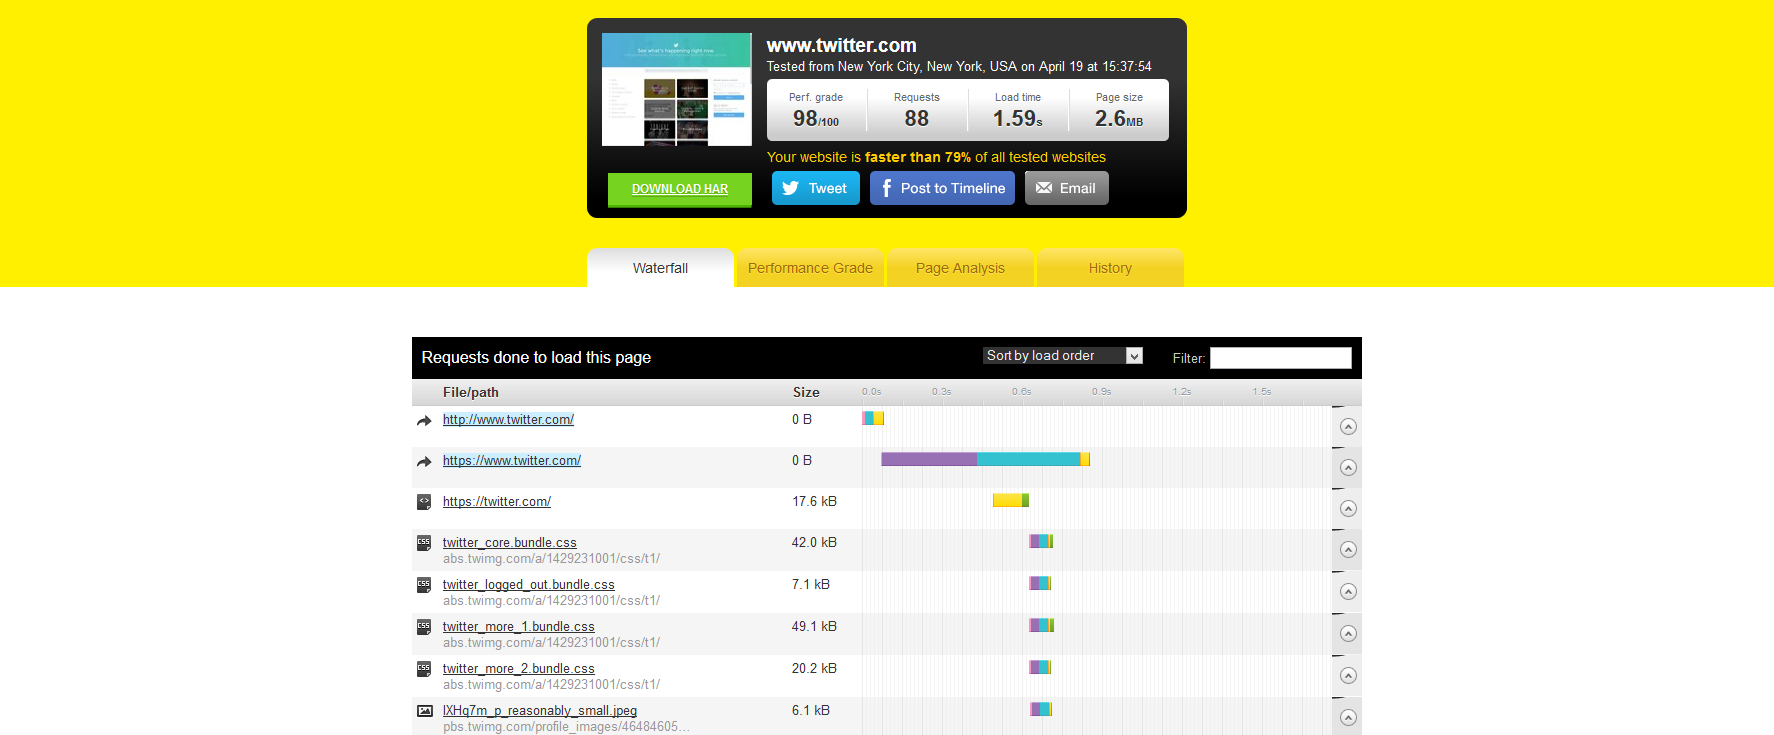
Task: Expand details for http://www.twitter.com/ row
Action: coord(1348,427)
